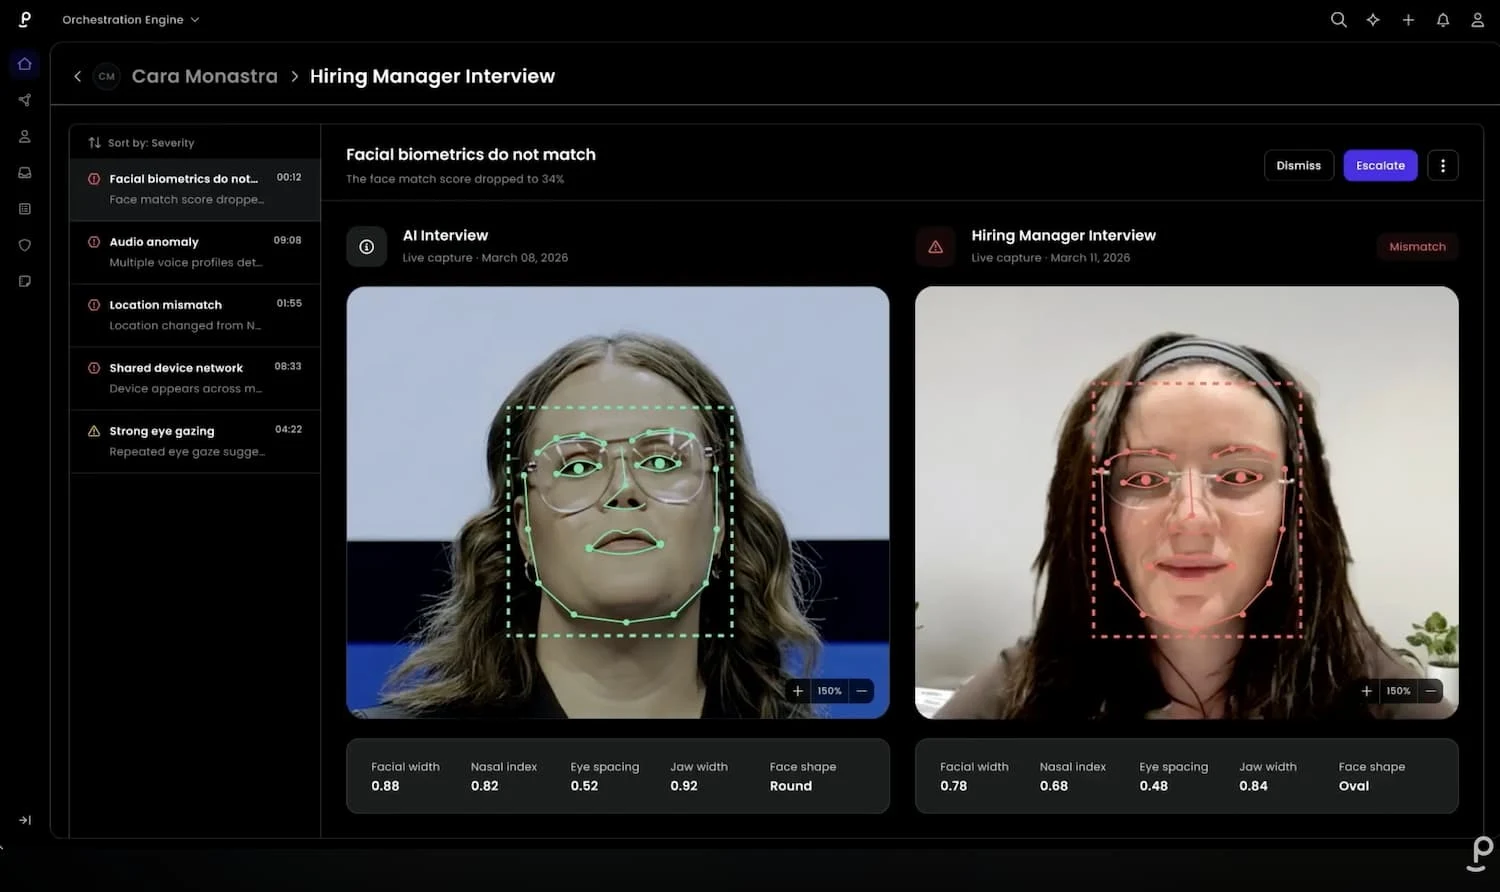
Task: Click "The face match score dropped to 34%"
Action: coord(455,179)
